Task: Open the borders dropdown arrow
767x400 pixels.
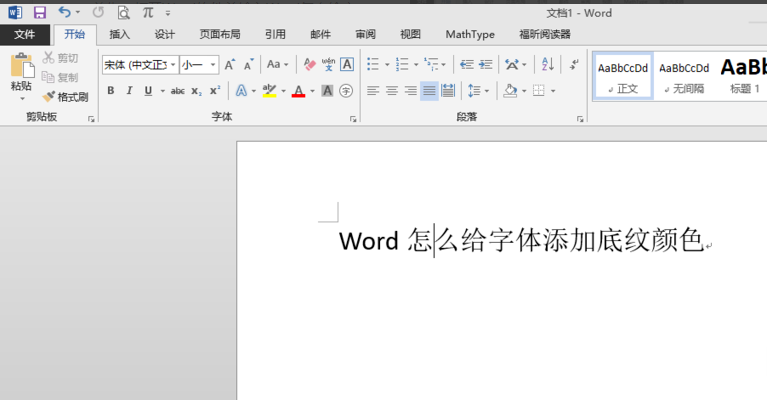Action: point(553,91)
